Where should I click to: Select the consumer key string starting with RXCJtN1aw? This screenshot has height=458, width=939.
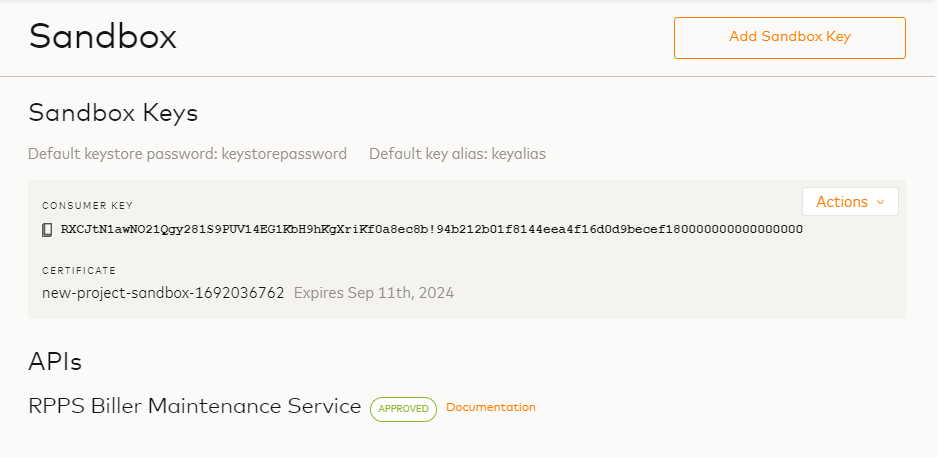pos(300,230)
